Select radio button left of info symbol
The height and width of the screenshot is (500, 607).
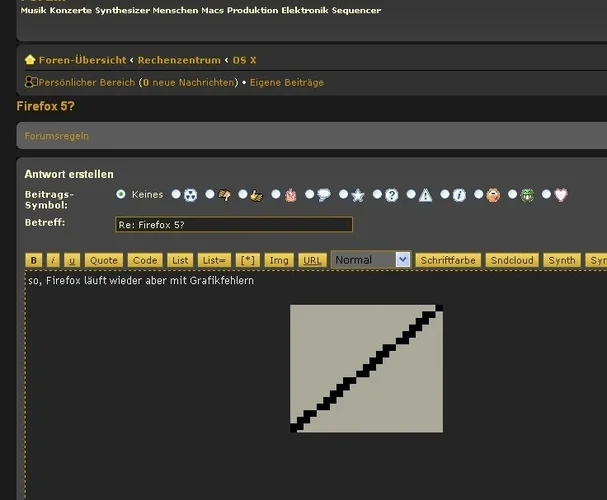[445, 194]
